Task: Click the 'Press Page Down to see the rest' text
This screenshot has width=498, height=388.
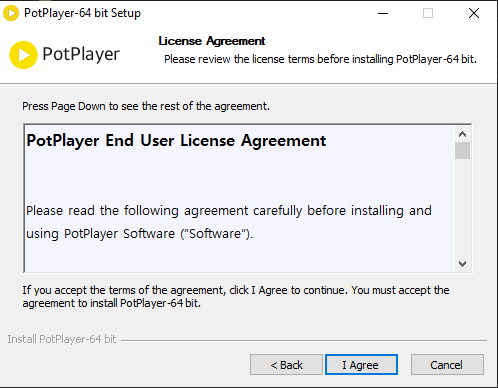Action: coord(146,106)
